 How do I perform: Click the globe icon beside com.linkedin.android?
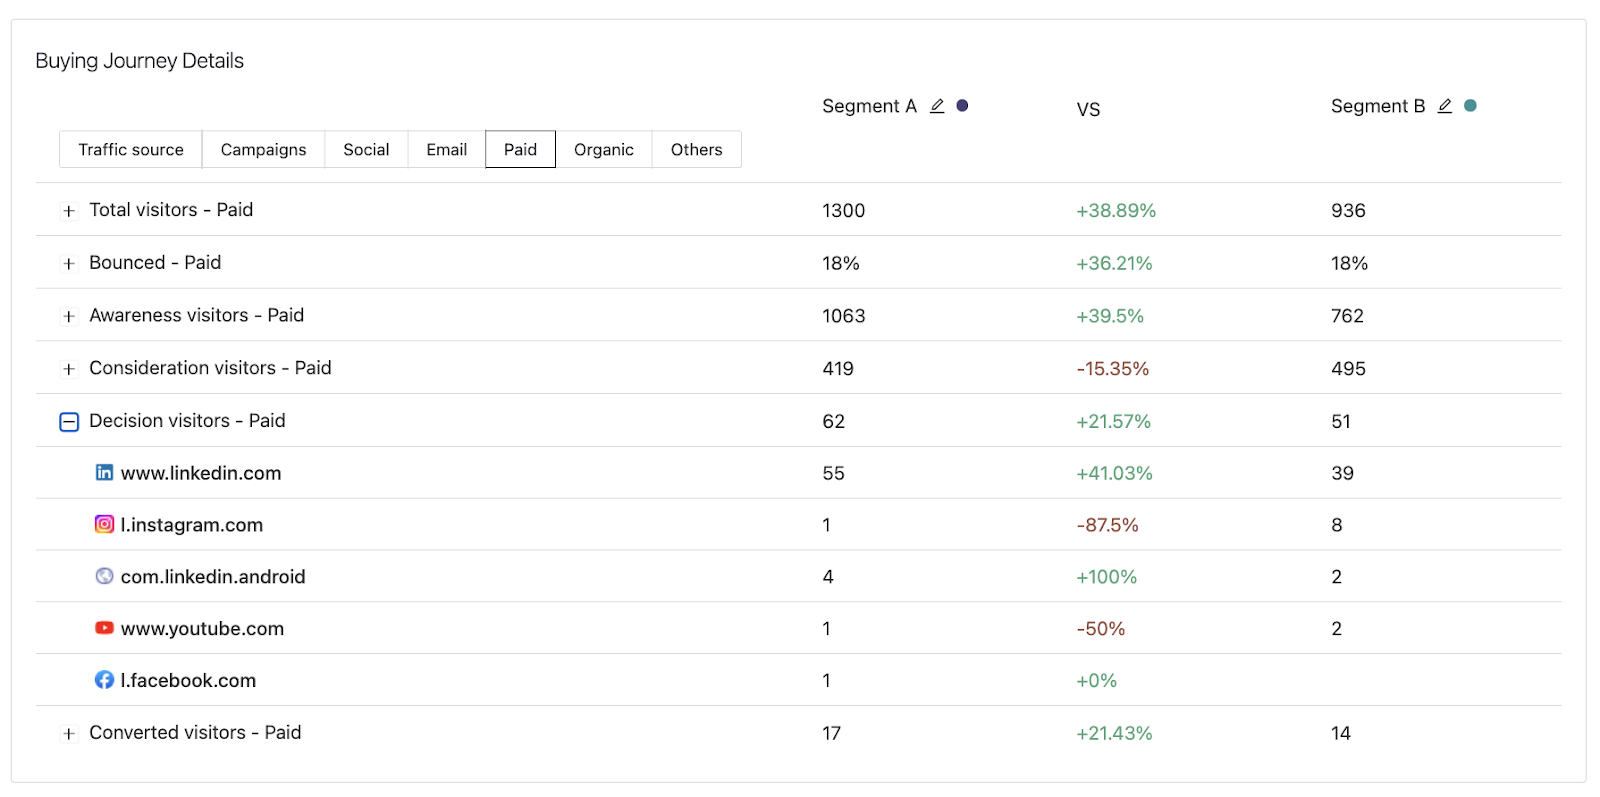(x=104, y=576)
